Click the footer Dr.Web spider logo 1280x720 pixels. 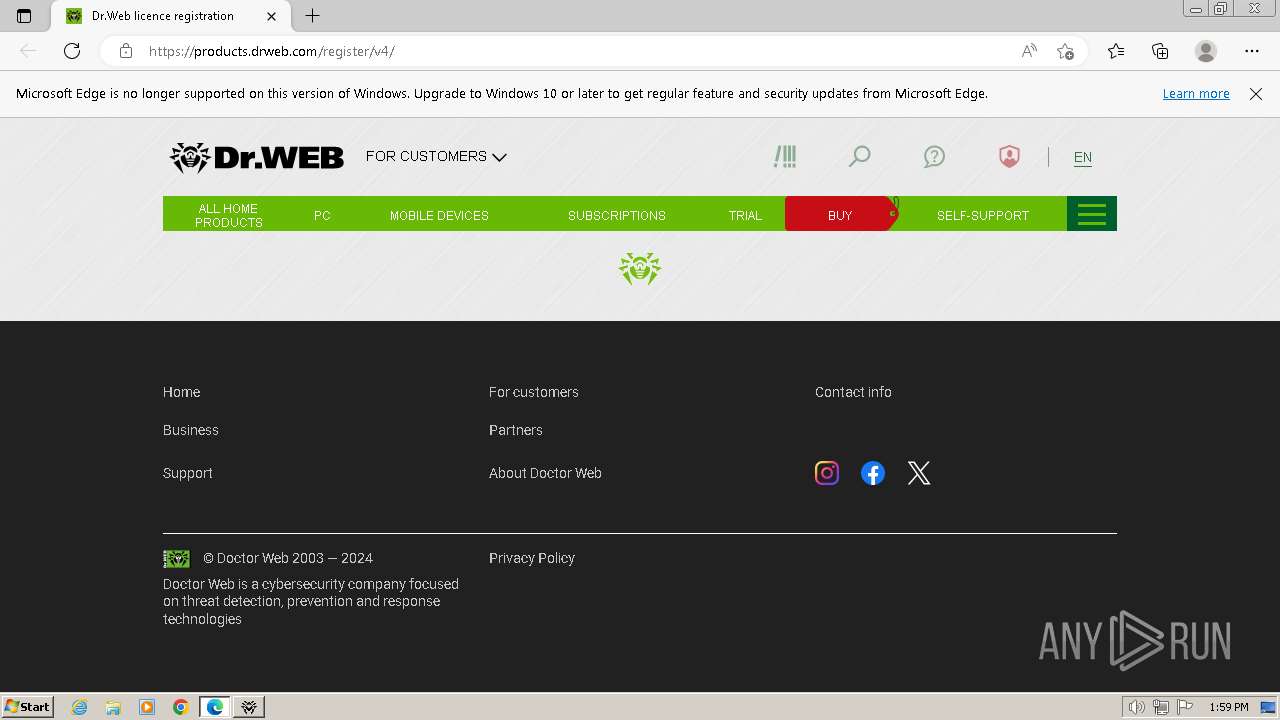coord(176,558)
